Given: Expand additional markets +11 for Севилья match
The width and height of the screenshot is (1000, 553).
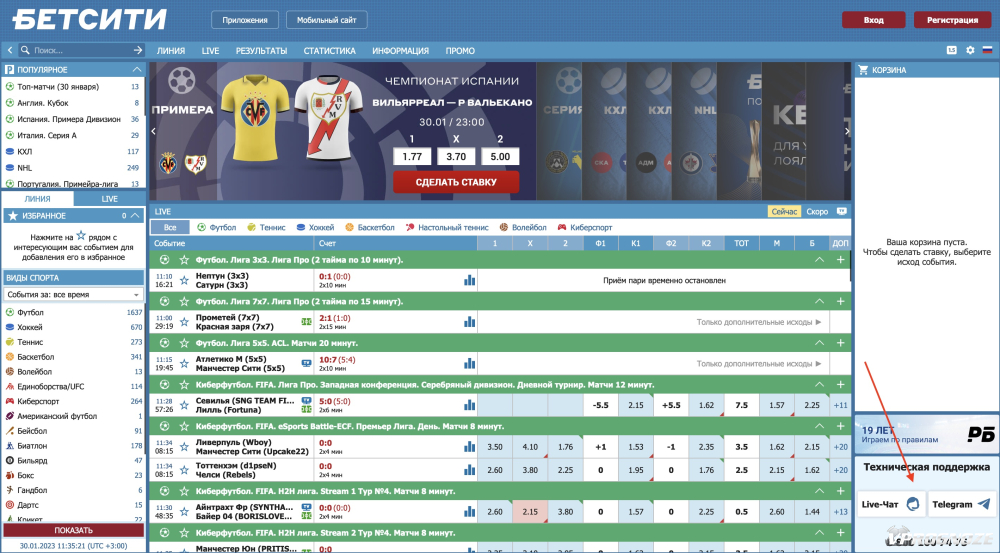Looking at the screenshot, I should pos(841,405).
